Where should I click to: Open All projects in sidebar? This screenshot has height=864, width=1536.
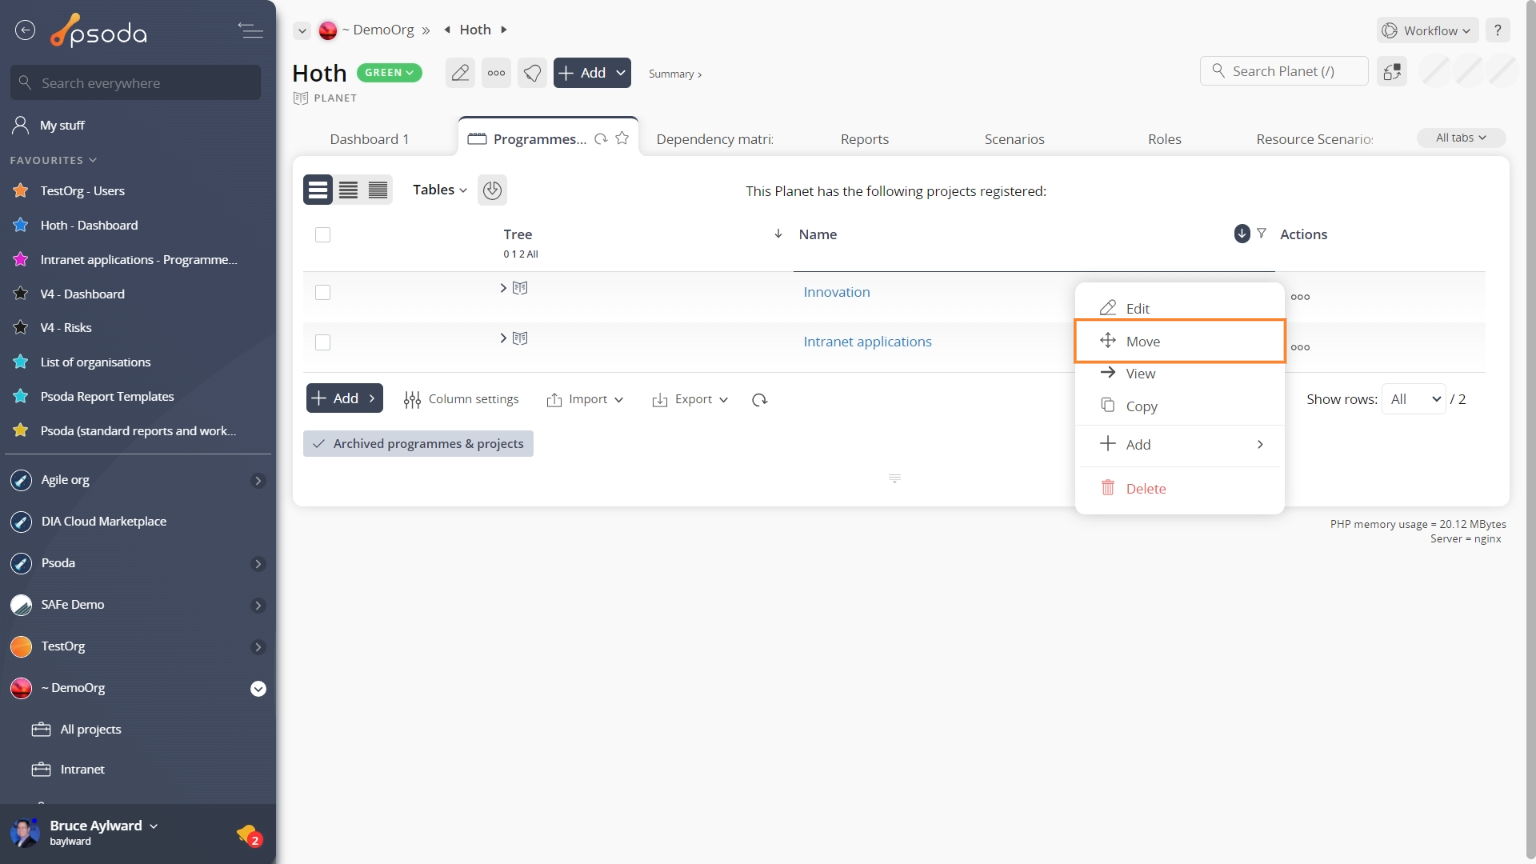pos(90,730)
